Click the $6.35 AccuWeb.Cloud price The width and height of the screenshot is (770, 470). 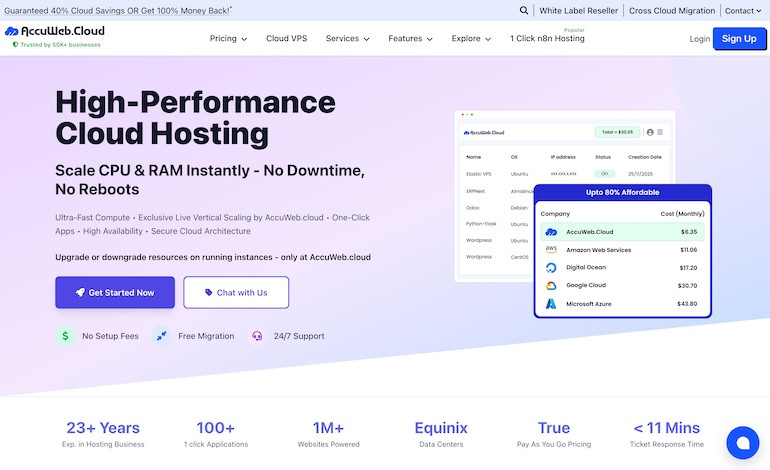pos(689,232)
